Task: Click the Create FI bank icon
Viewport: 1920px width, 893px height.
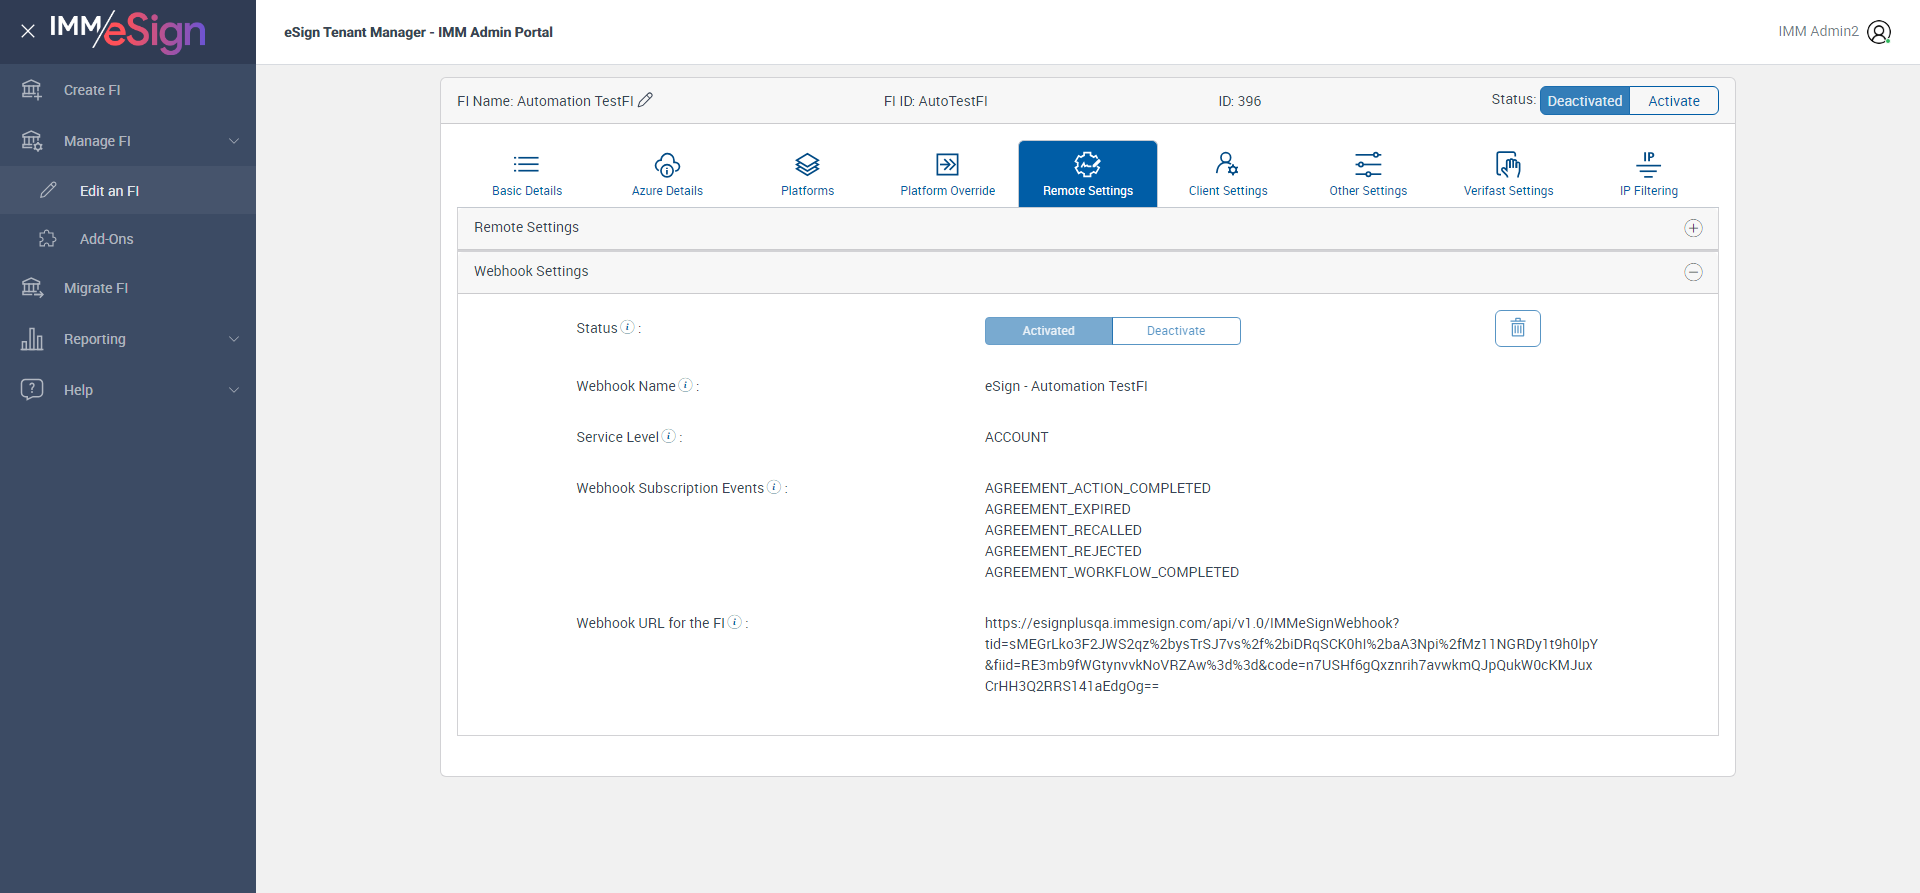Action: pos(32,90)
